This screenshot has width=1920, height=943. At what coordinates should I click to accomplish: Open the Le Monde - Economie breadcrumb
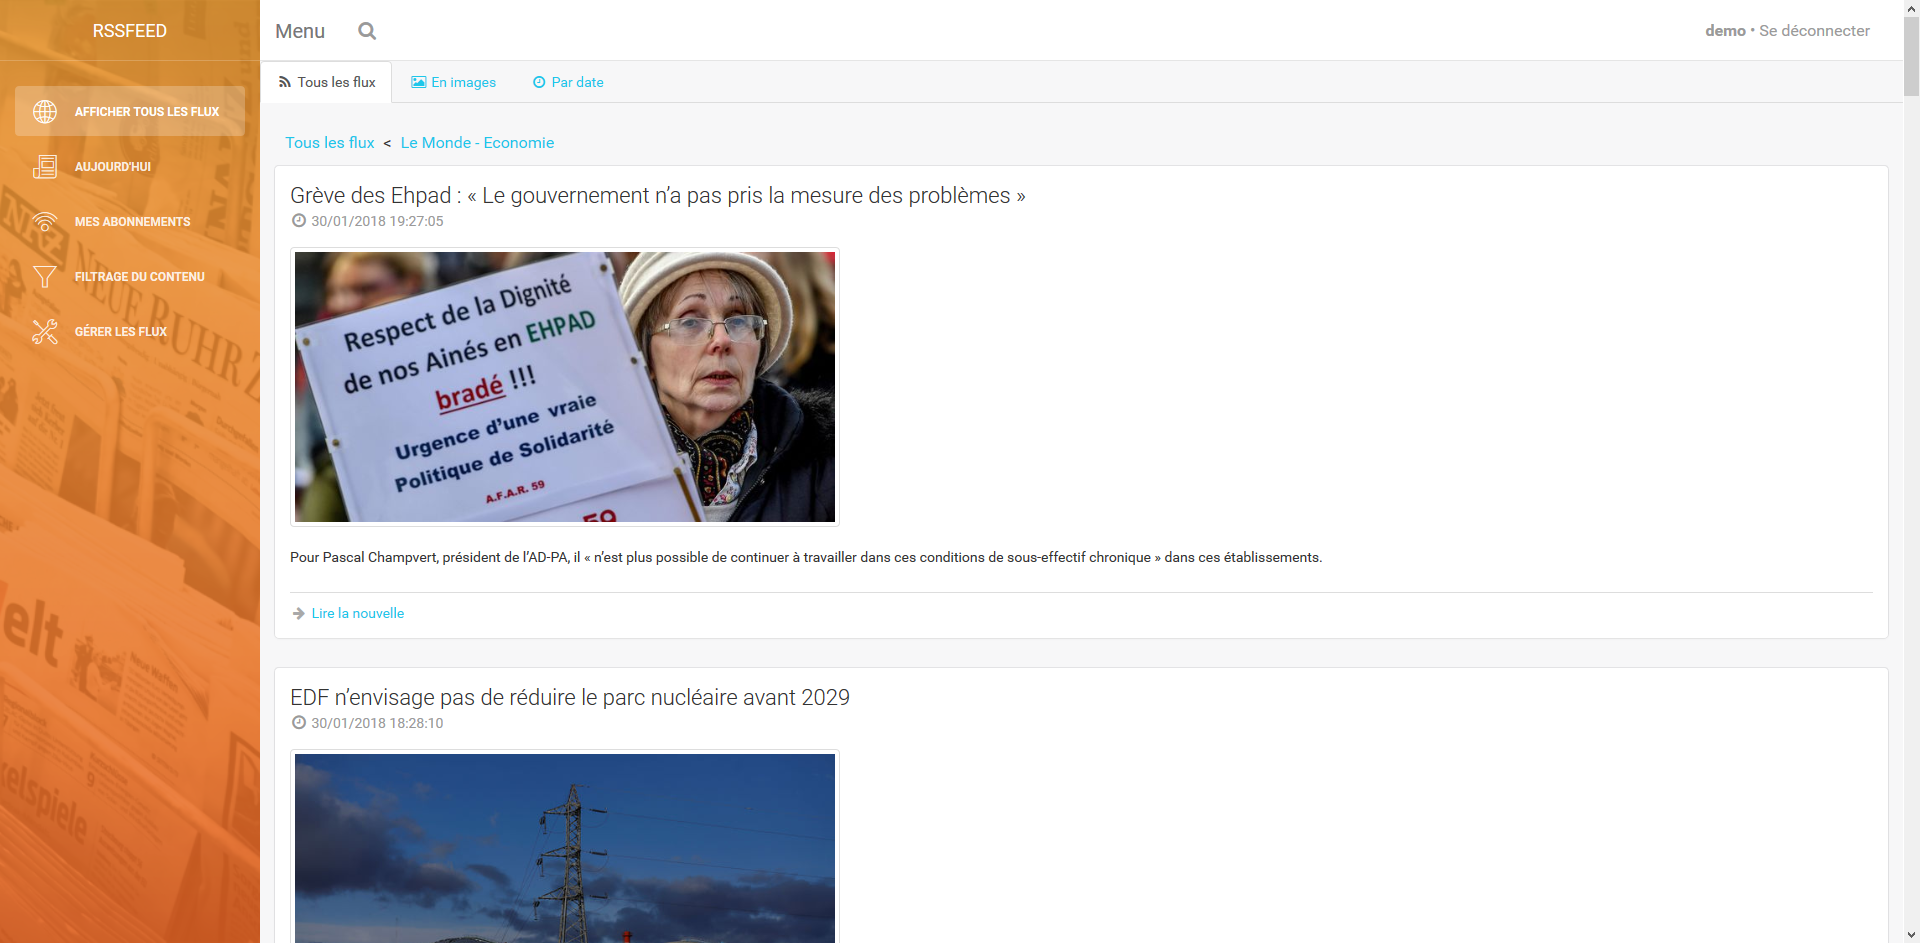[477, 143]
